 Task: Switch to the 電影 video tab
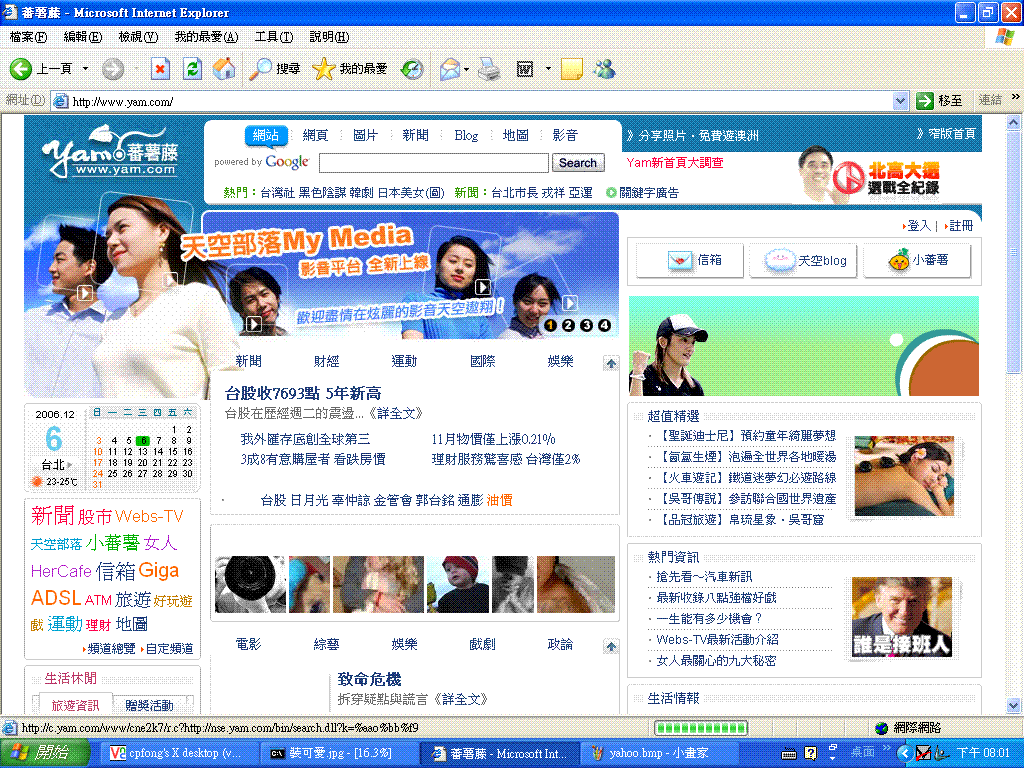coord(248,645)
